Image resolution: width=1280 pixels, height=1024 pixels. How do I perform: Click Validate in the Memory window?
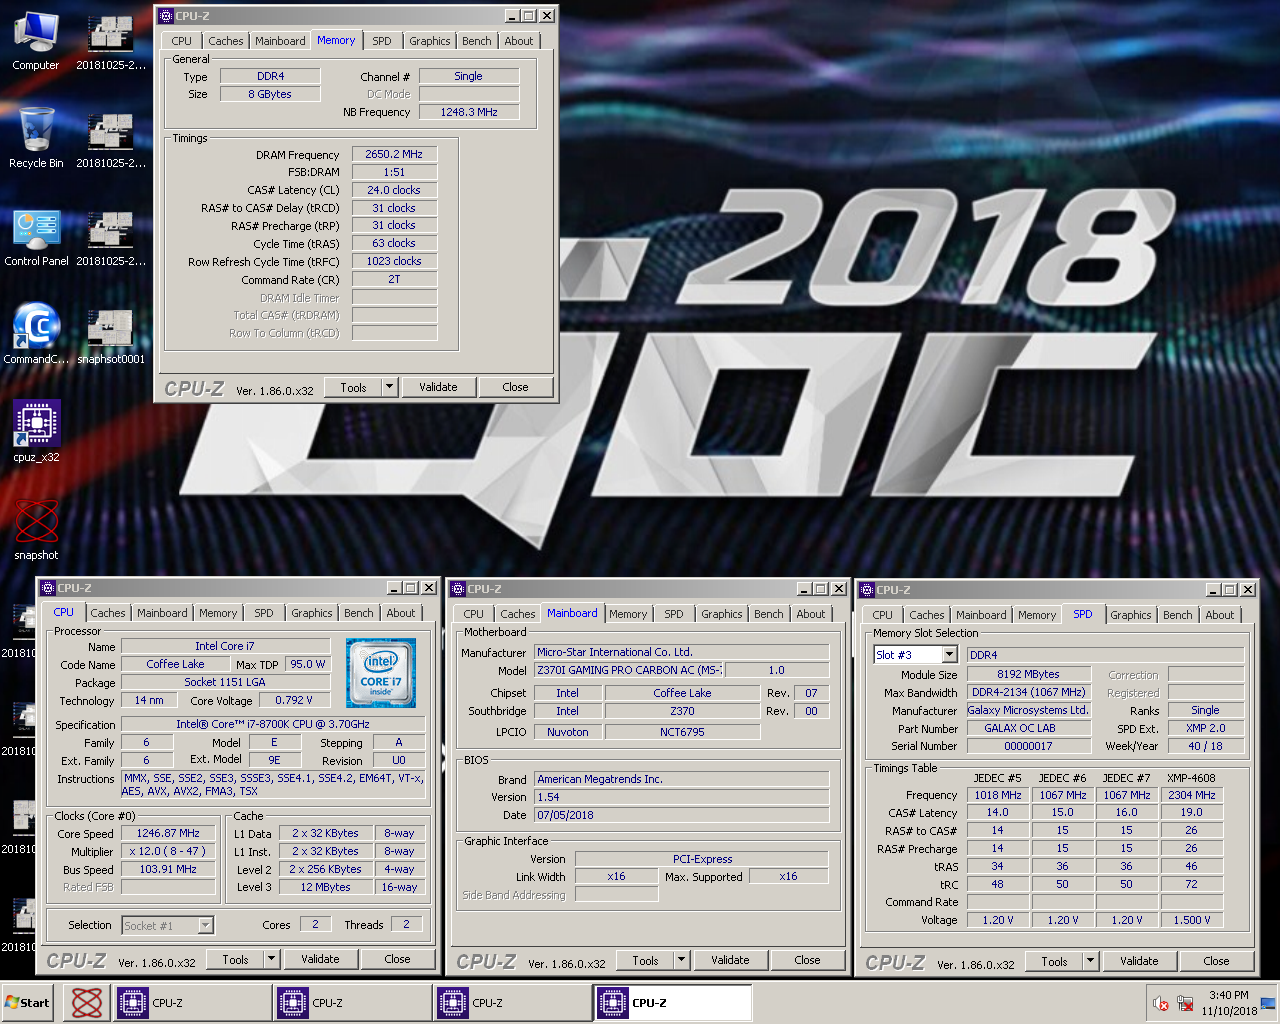pyautogui.click(x=438, y=387)
